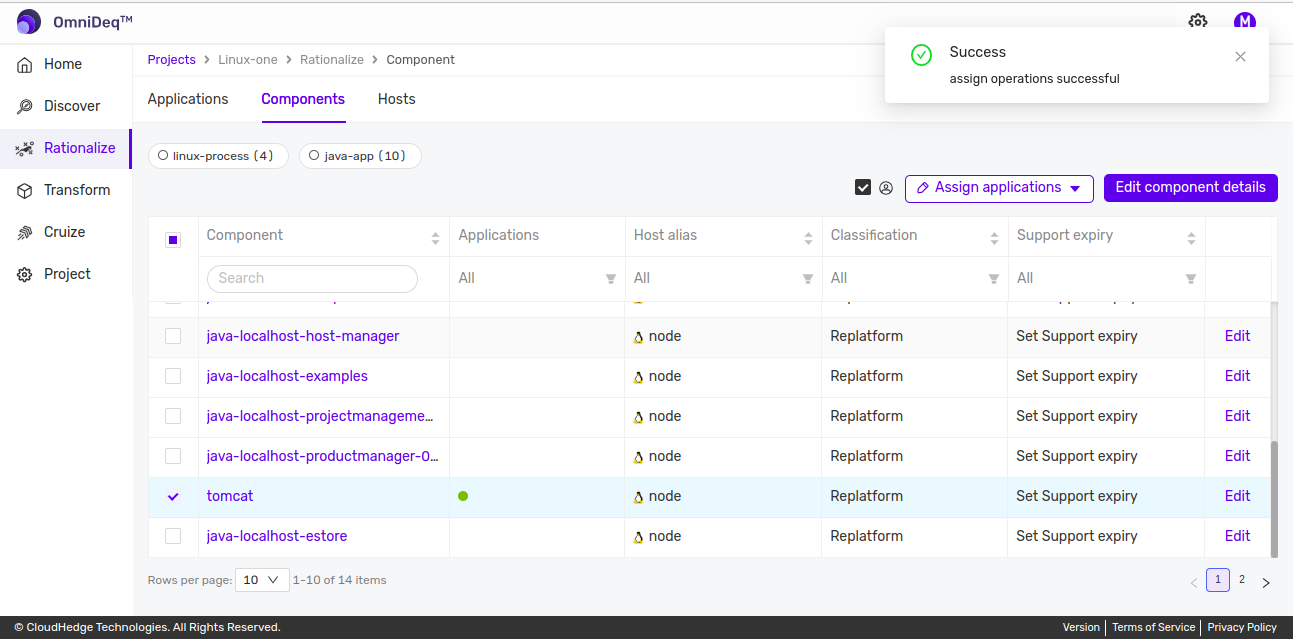Type in the Component search field
Viewport: 1293px width, 639px height.
(x=312, y=278)
